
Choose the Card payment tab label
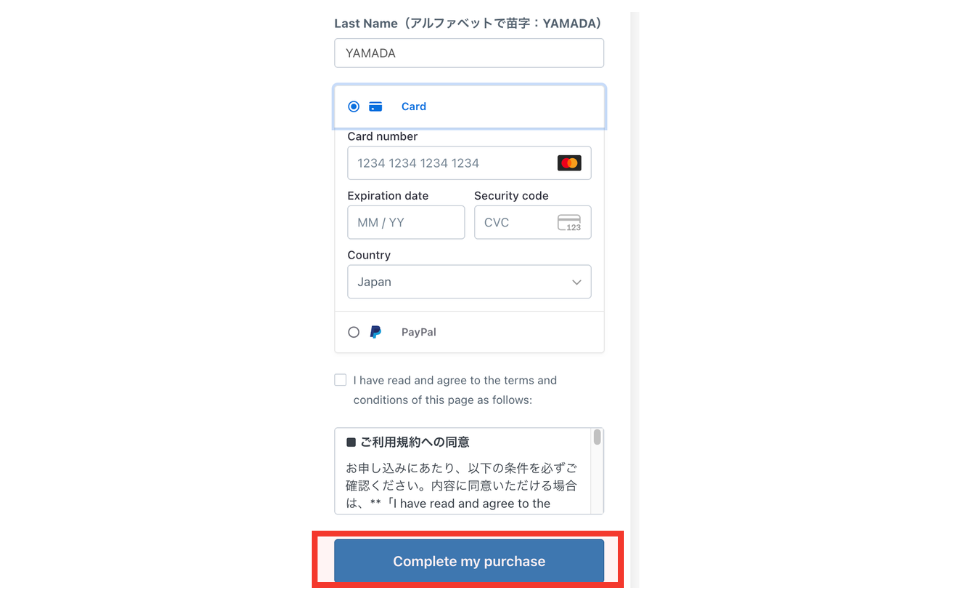click(x=413, y=106)
